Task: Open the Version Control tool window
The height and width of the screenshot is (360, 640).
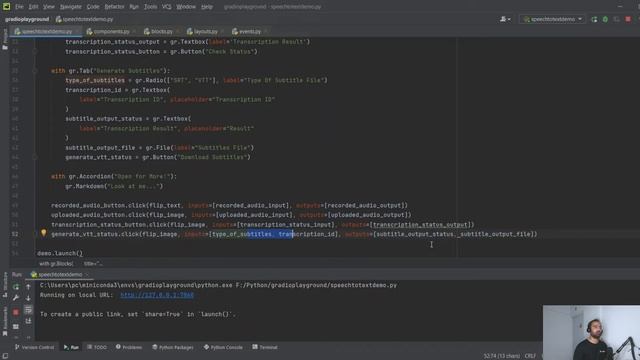Action: coord(35,347)
